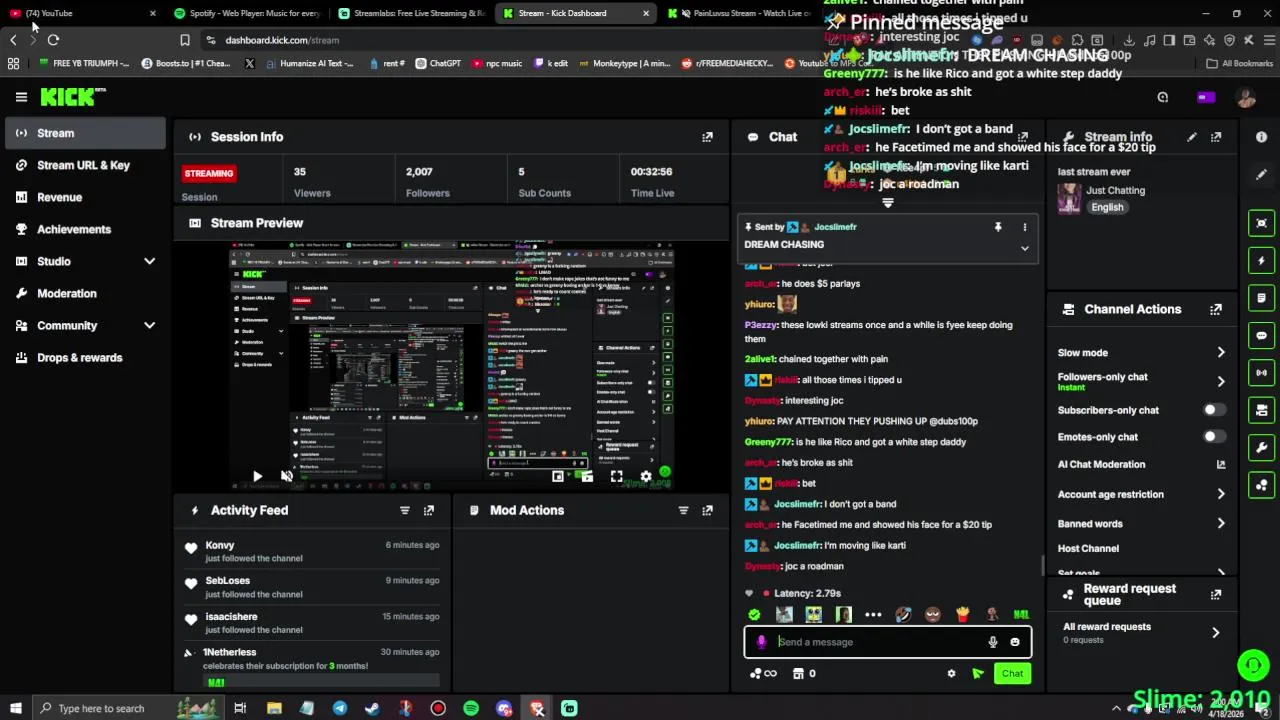Click the browser address bar

point(510,40)
